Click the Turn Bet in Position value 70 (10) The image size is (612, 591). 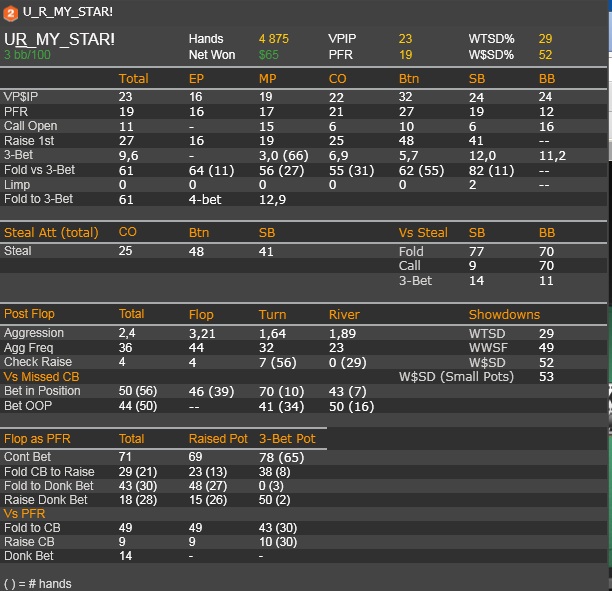pyautogui.click(x=281, y=391)
